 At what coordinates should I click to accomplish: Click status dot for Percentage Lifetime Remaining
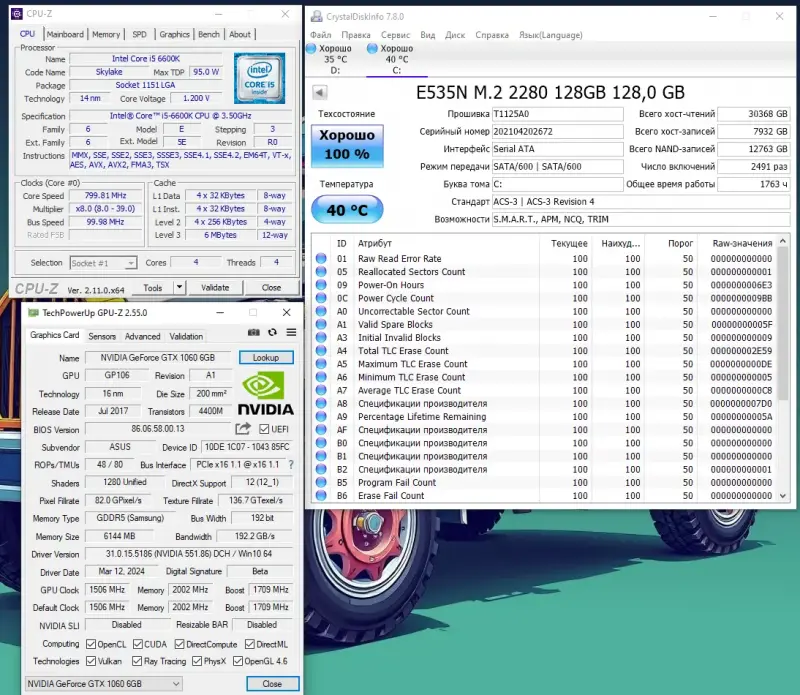click(x=321, y=416)
